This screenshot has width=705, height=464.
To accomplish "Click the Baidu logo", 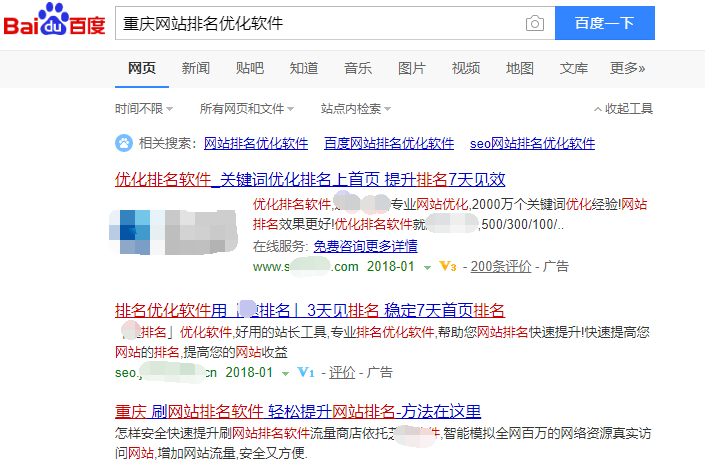I will (54, 22).
